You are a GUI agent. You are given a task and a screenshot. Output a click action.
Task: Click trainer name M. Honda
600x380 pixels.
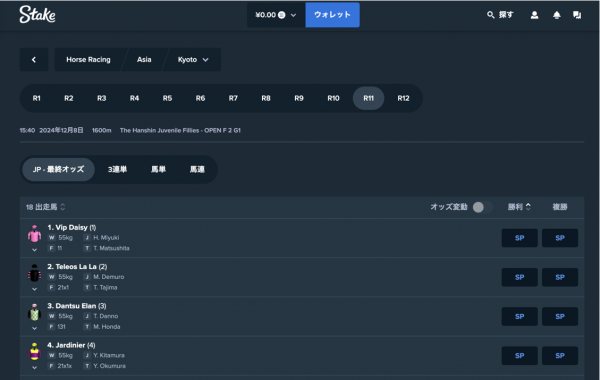107,327
